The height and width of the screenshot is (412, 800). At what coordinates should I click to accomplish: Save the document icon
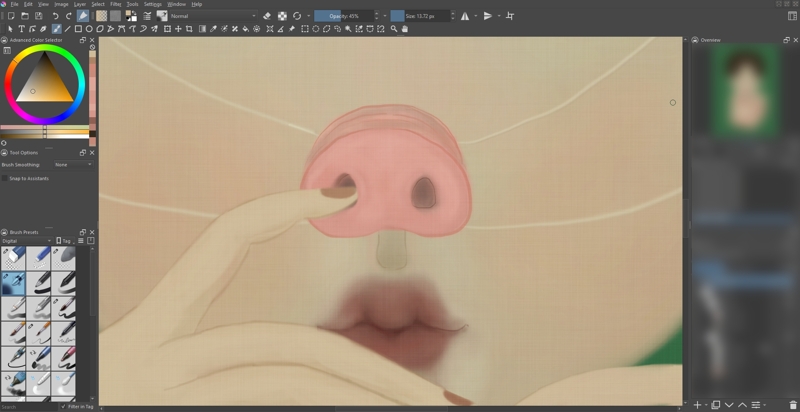39,16
